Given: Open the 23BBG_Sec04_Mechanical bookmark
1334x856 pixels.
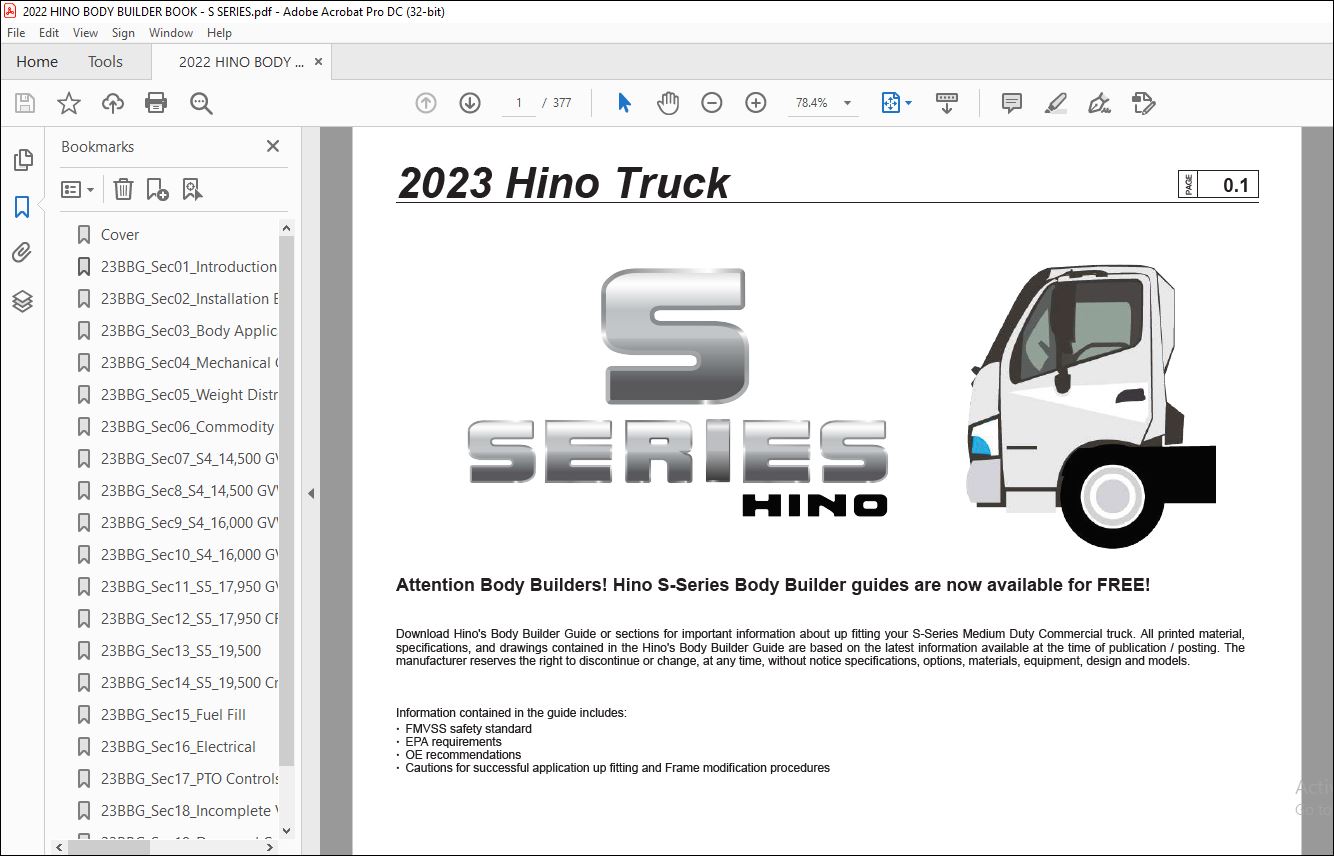Looking at the screenshot, I should pyautogui.click(x=188, y=363).
